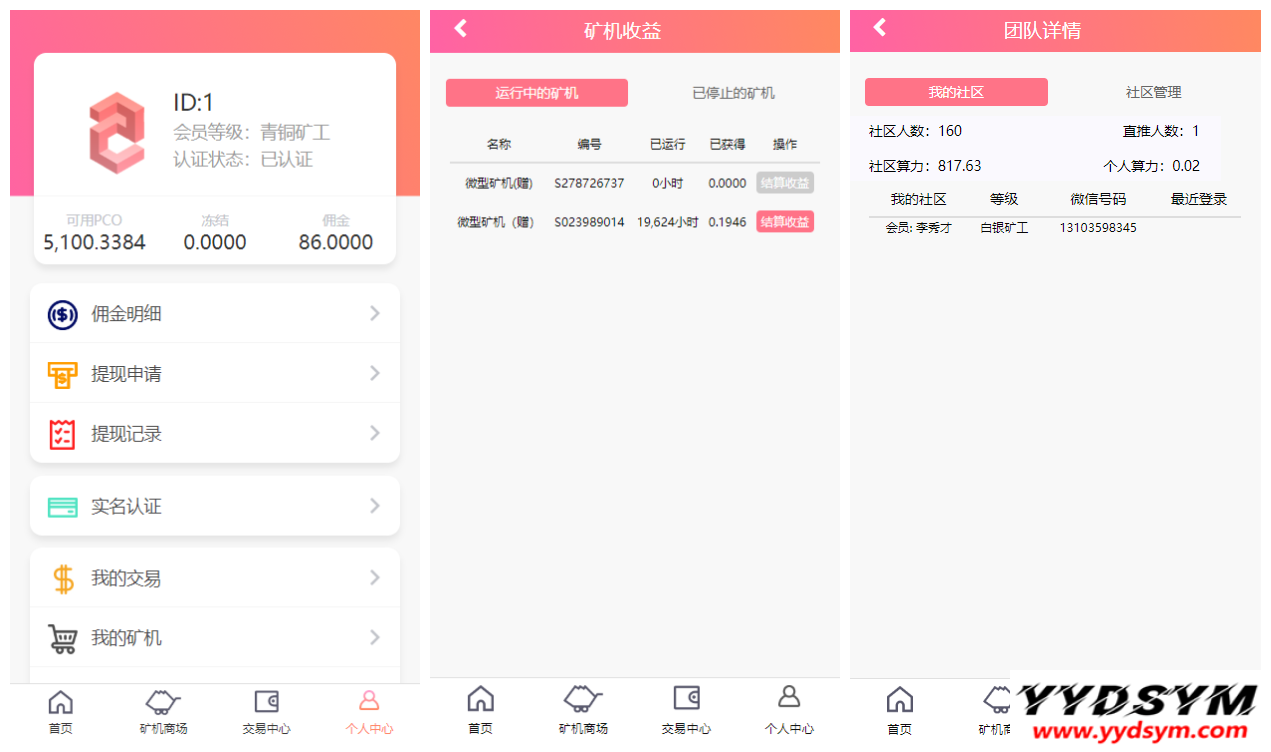
Task: Open 提现记录 via its red list icon
Action: (61, 433)
